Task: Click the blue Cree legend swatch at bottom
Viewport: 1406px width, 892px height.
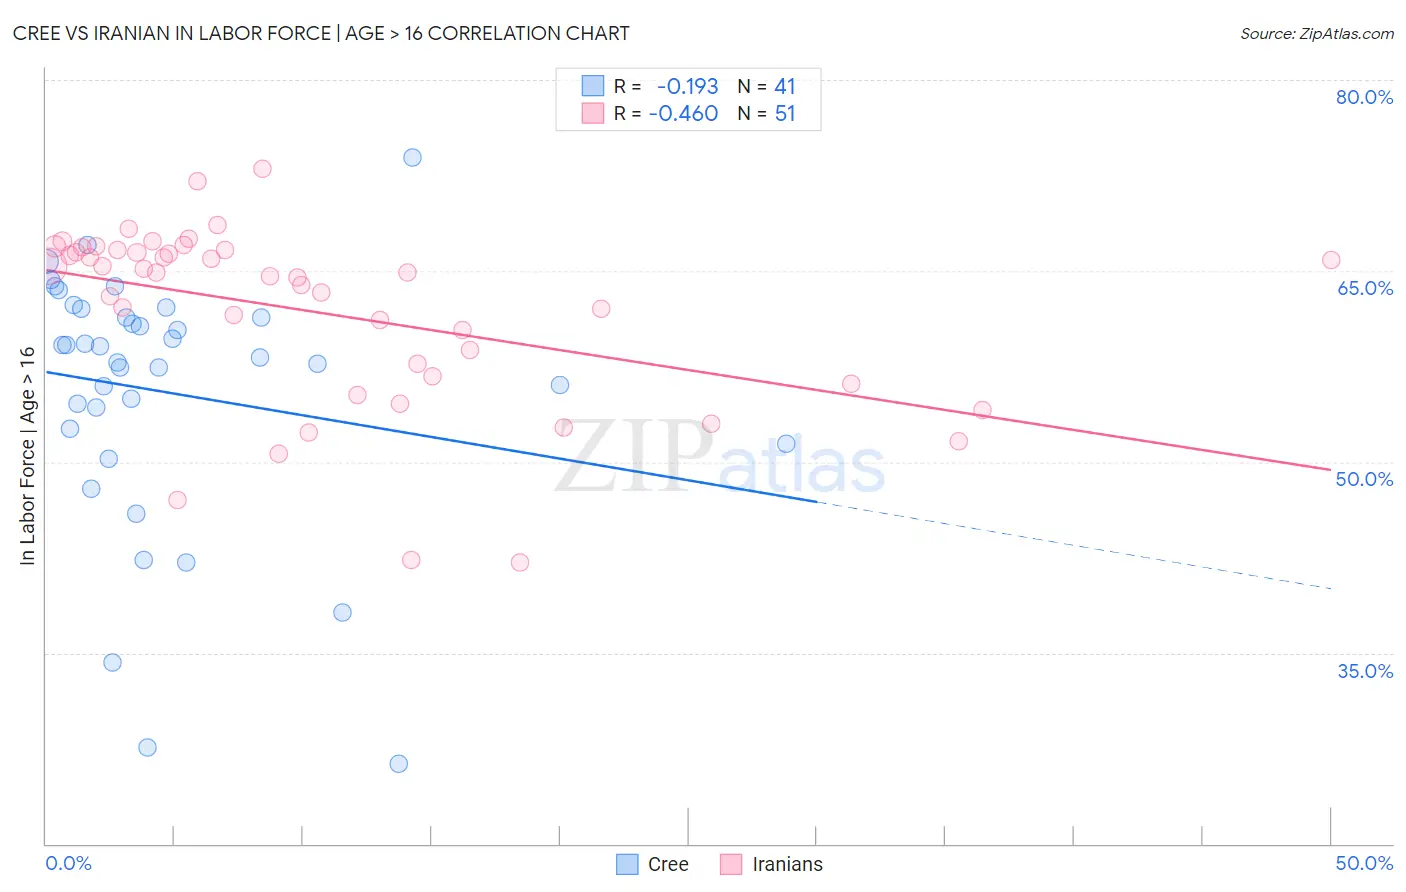Action: coord(627,864)
